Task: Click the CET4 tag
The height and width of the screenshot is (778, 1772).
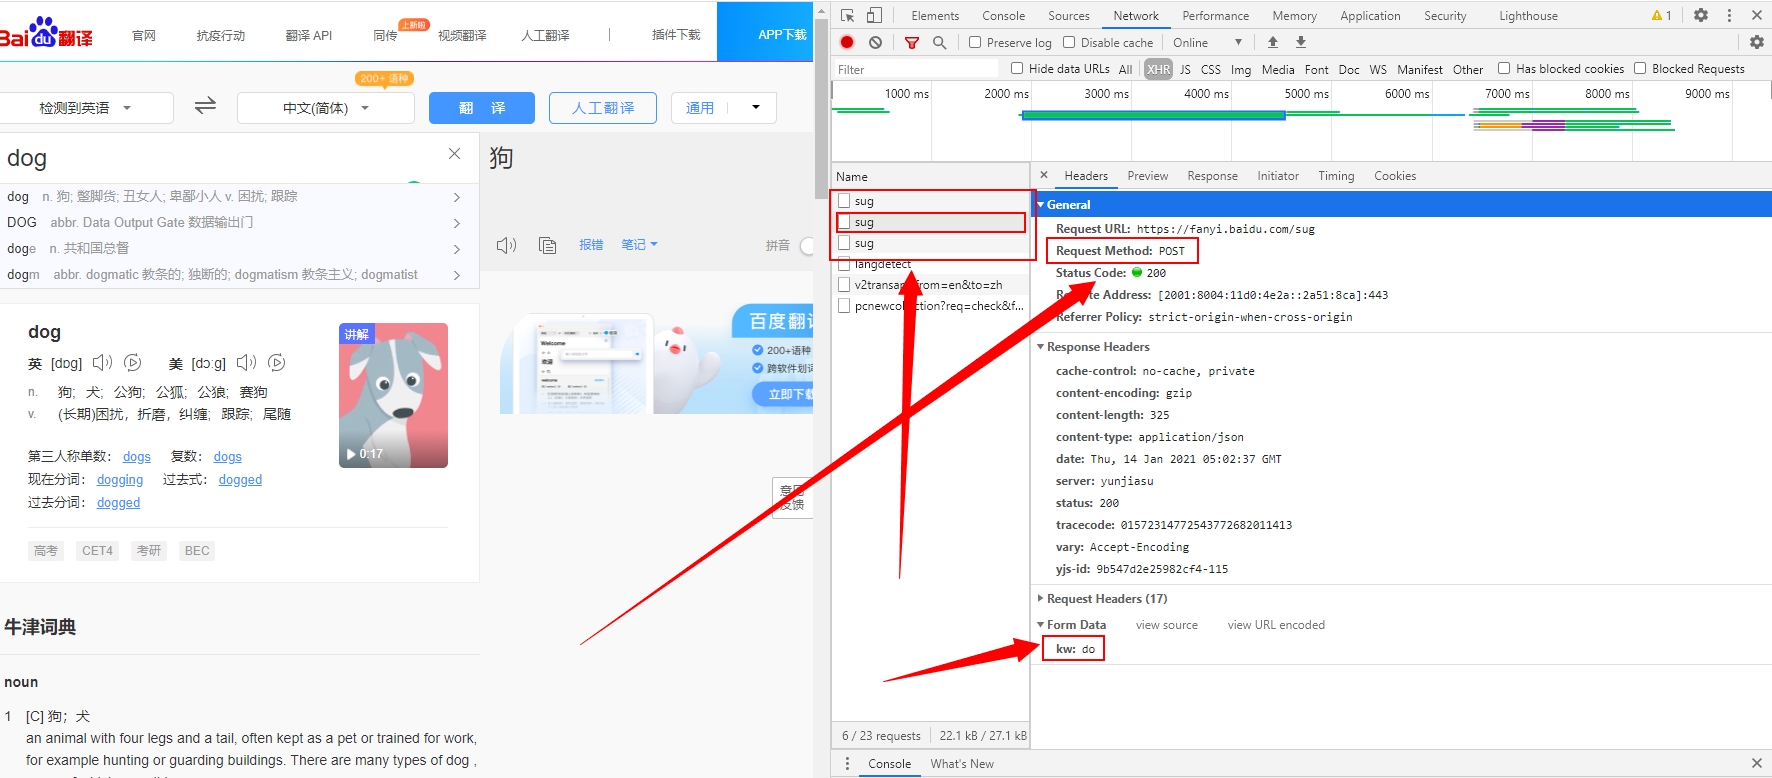Action: click(x=97, y=550)
